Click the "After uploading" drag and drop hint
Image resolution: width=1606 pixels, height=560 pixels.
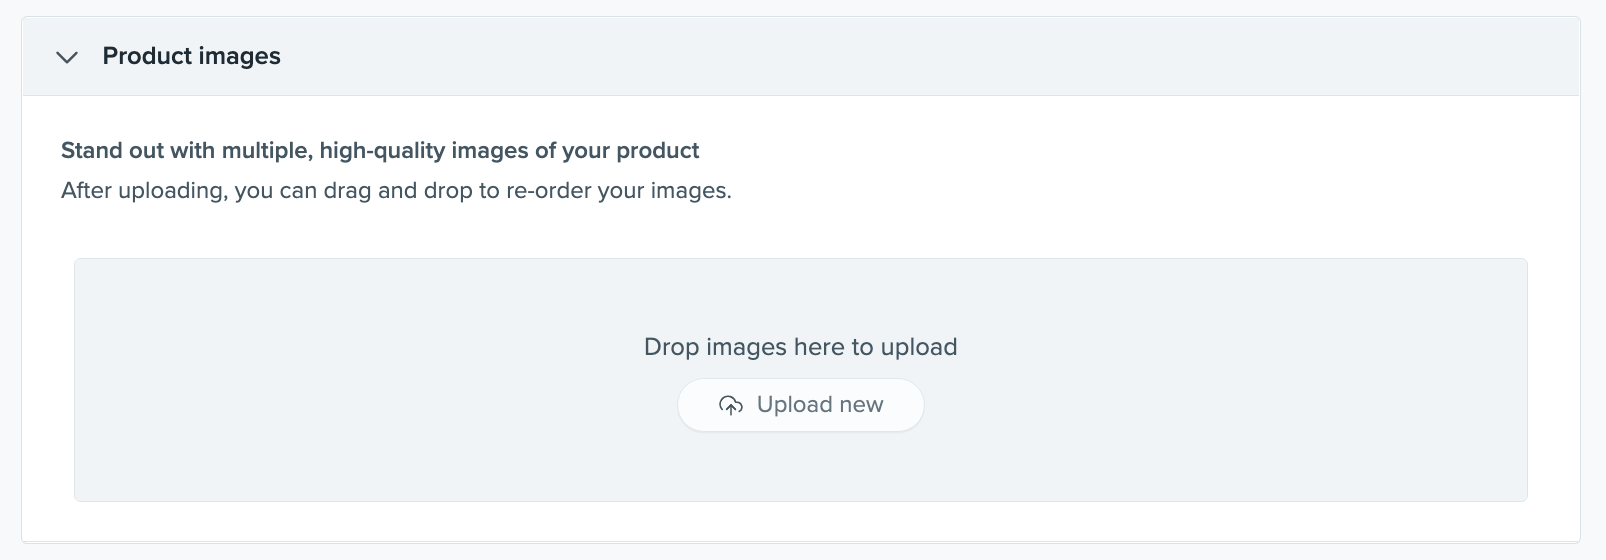pyautogui.click(x=396, y=190)
